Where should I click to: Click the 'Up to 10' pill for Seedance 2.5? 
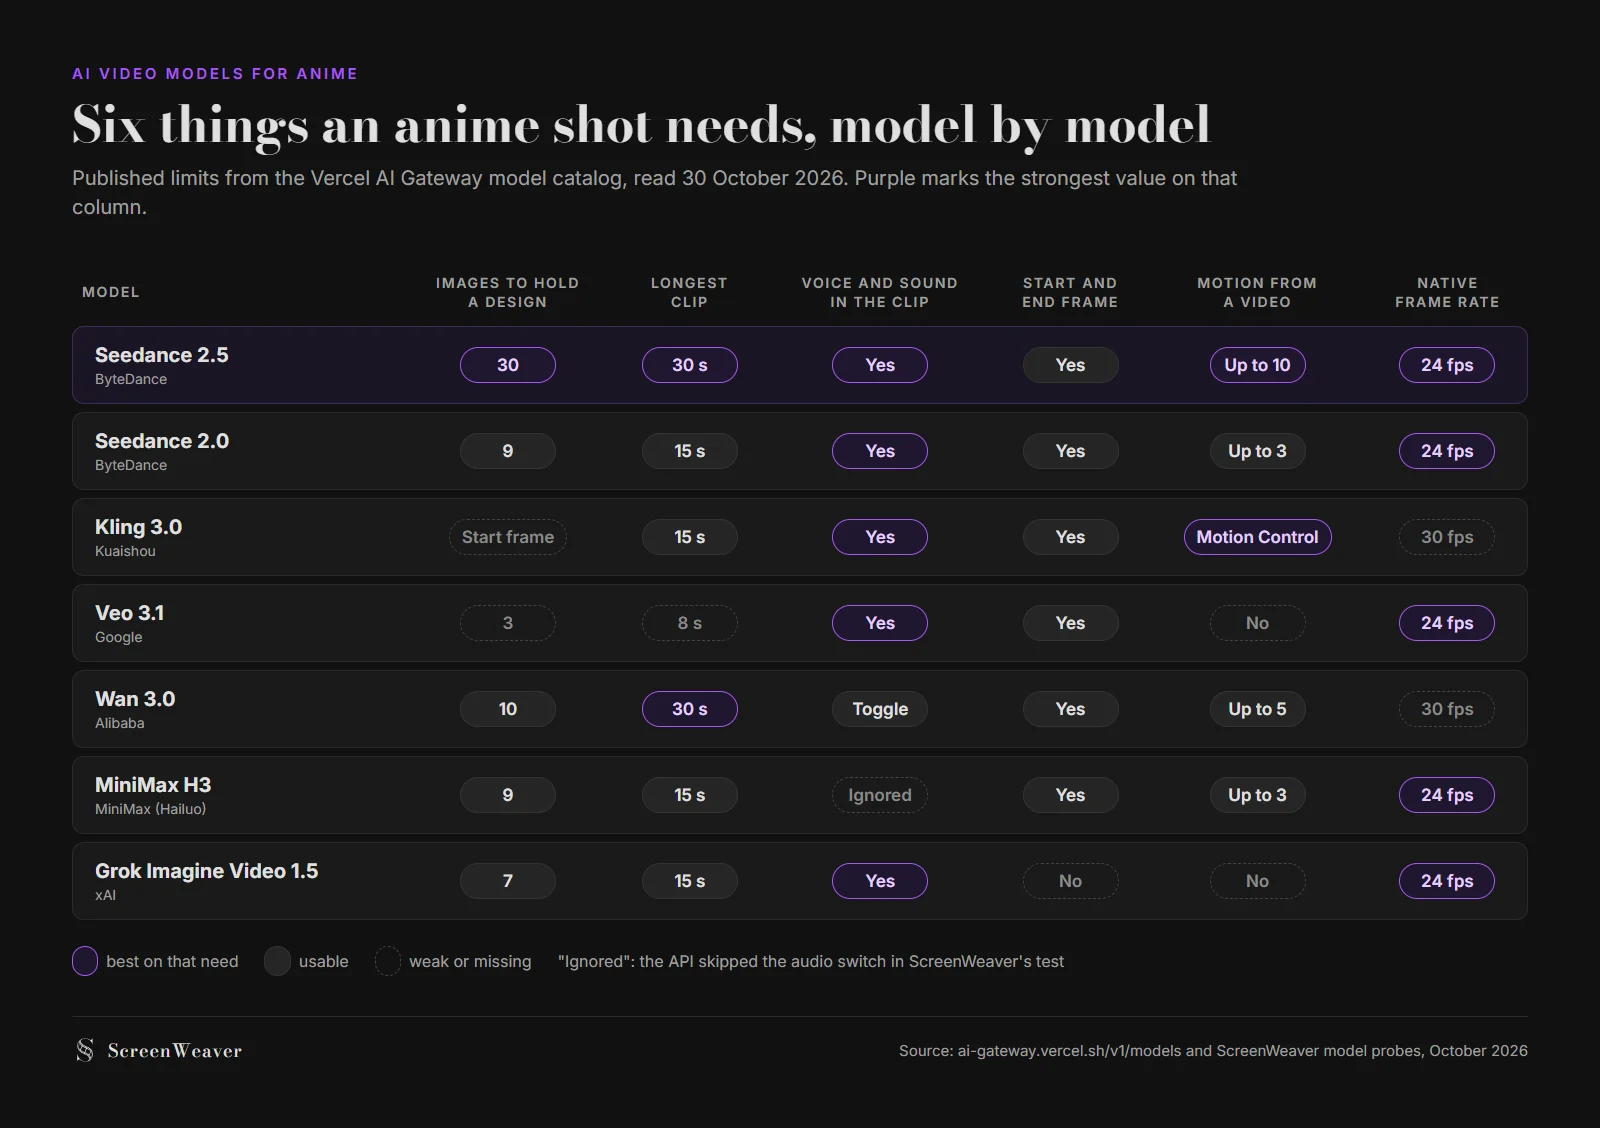tap(1257, 365)
